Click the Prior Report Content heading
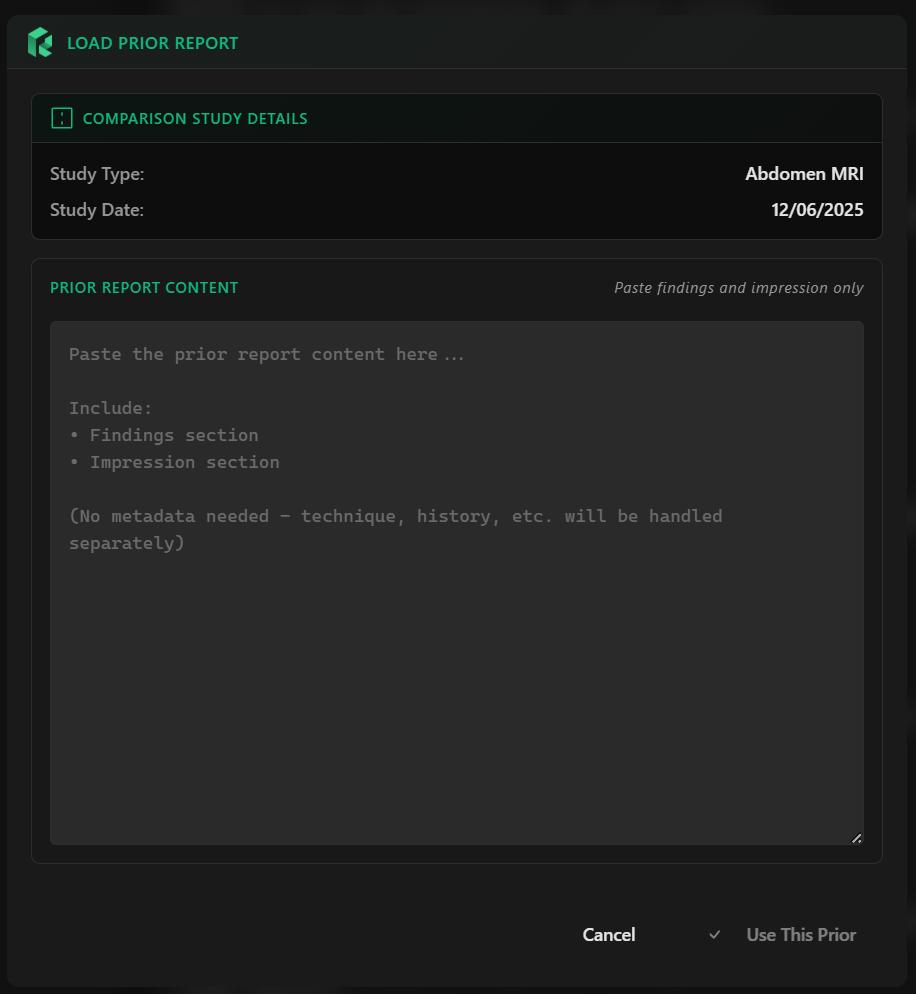 (x=144, y=288)
